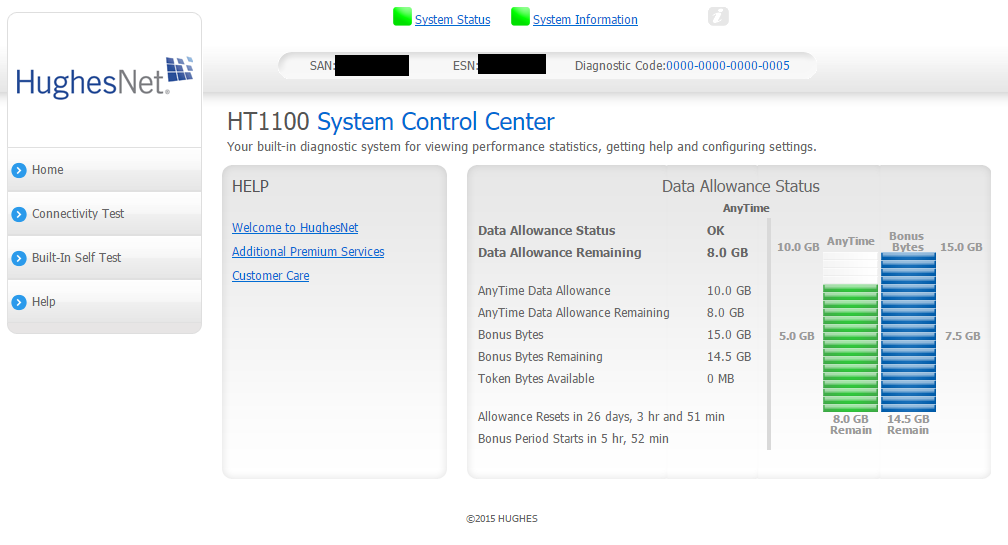The width and height of the screenshot is (1008, 545).
Task: Click the '10.0 GB' chart scale label
Action: 798,247
